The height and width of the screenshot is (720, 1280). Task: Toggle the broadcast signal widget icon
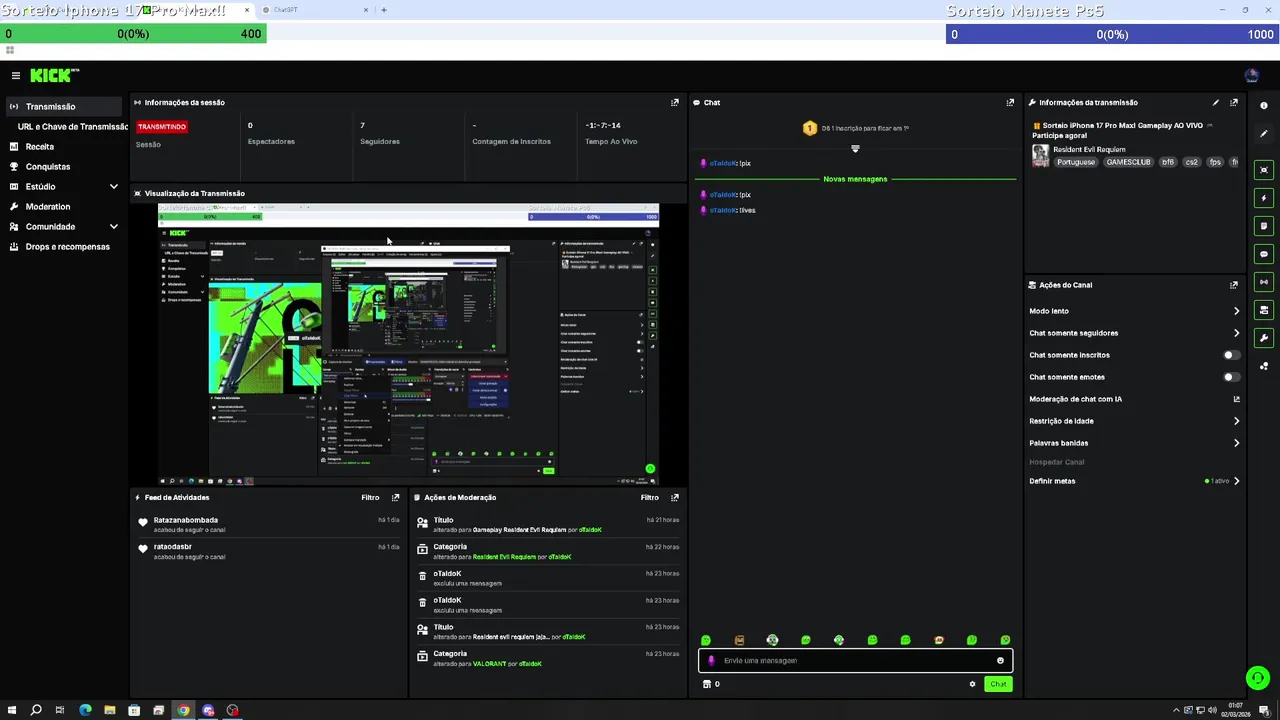click(x=1264, y=282)
